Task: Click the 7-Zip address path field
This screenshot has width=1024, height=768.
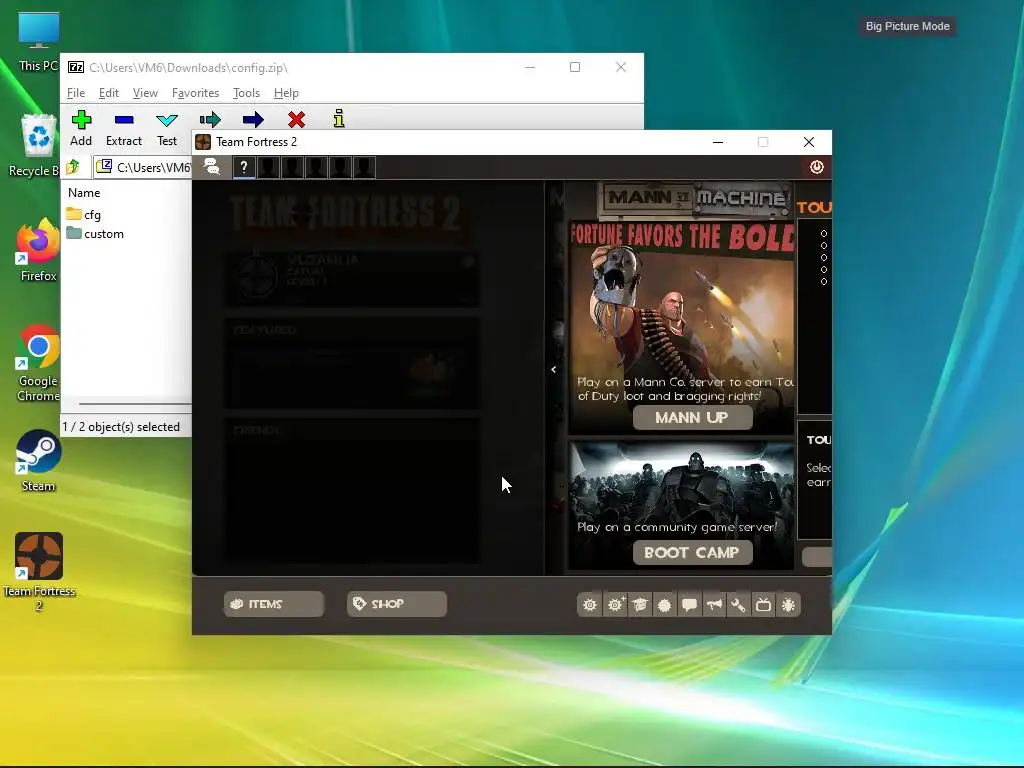Action: click(143, 167)
